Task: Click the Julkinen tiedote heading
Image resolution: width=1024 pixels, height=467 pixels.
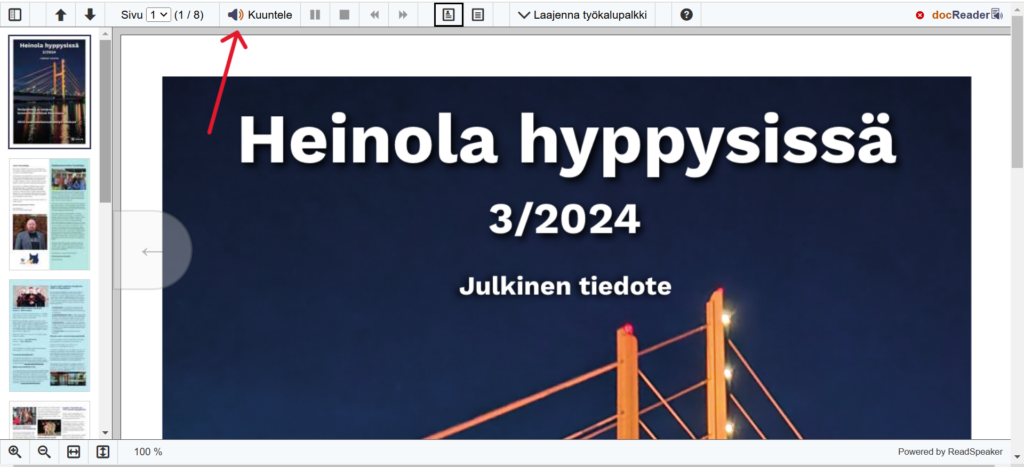Action: 566,286
